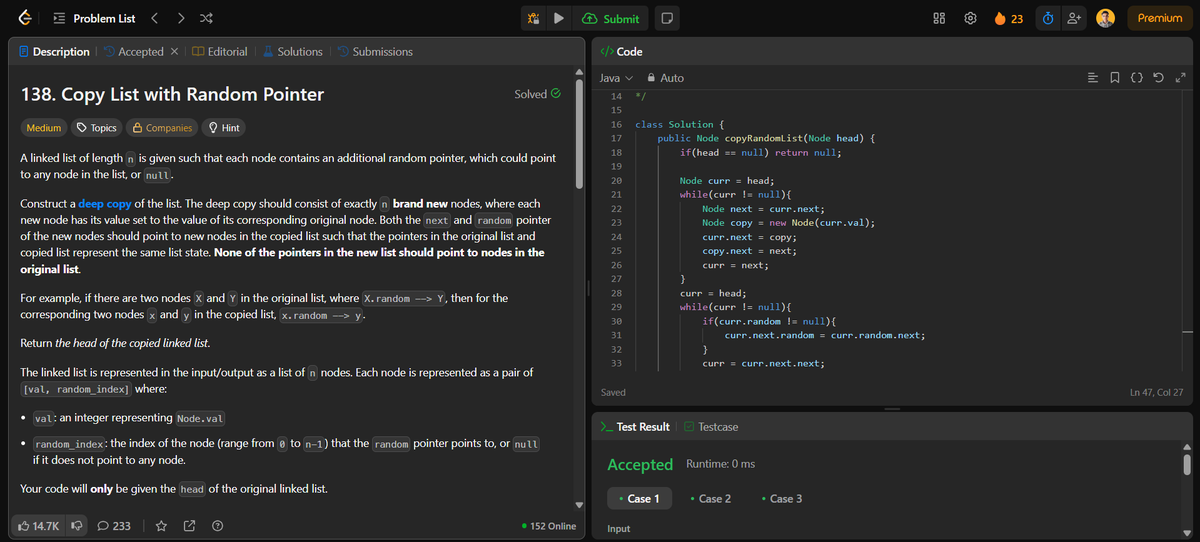Start the stopwatch timer

1047,18
